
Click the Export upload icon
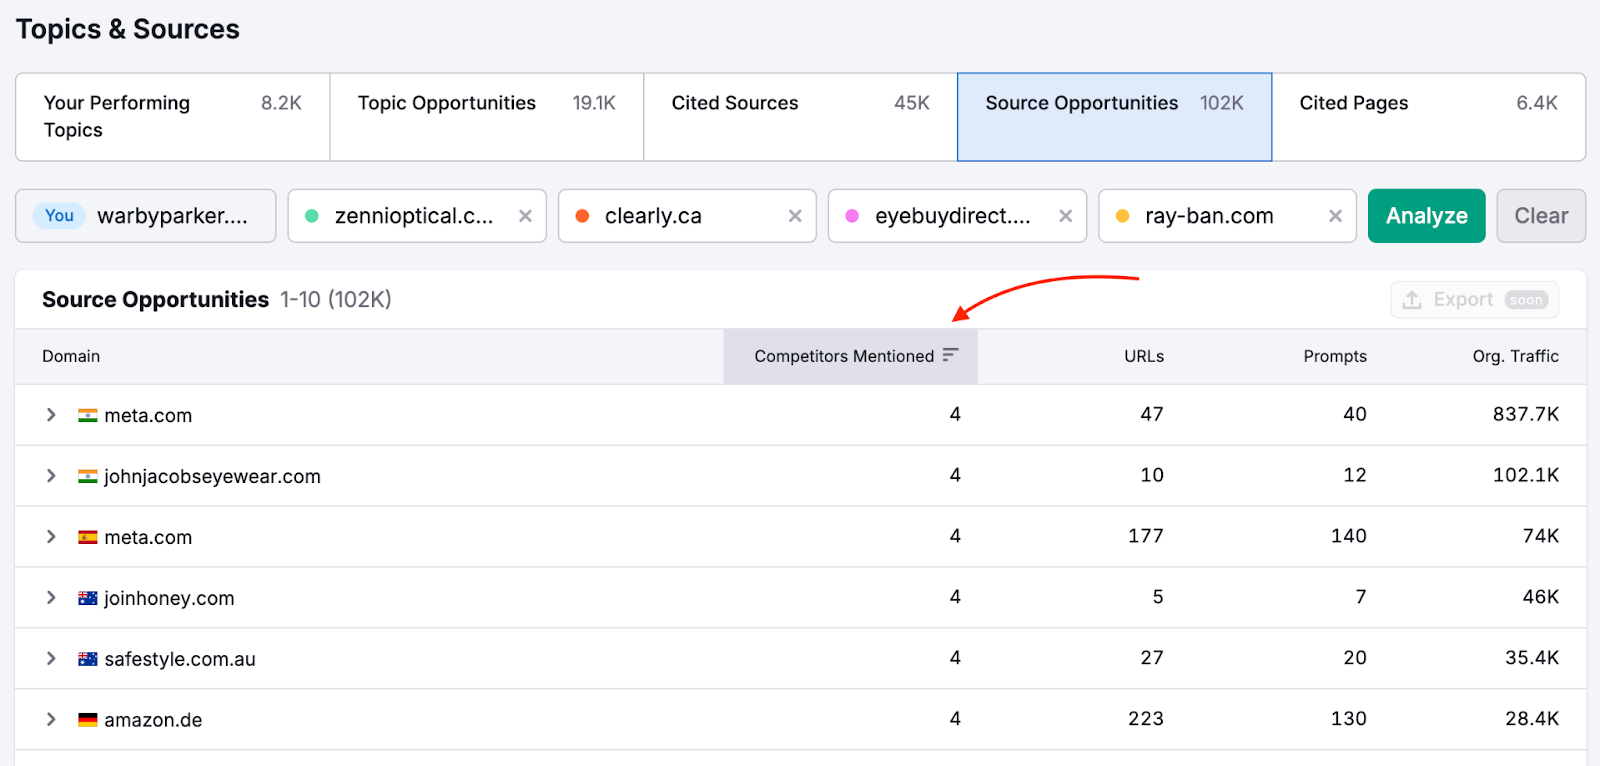coord(1412,300)
